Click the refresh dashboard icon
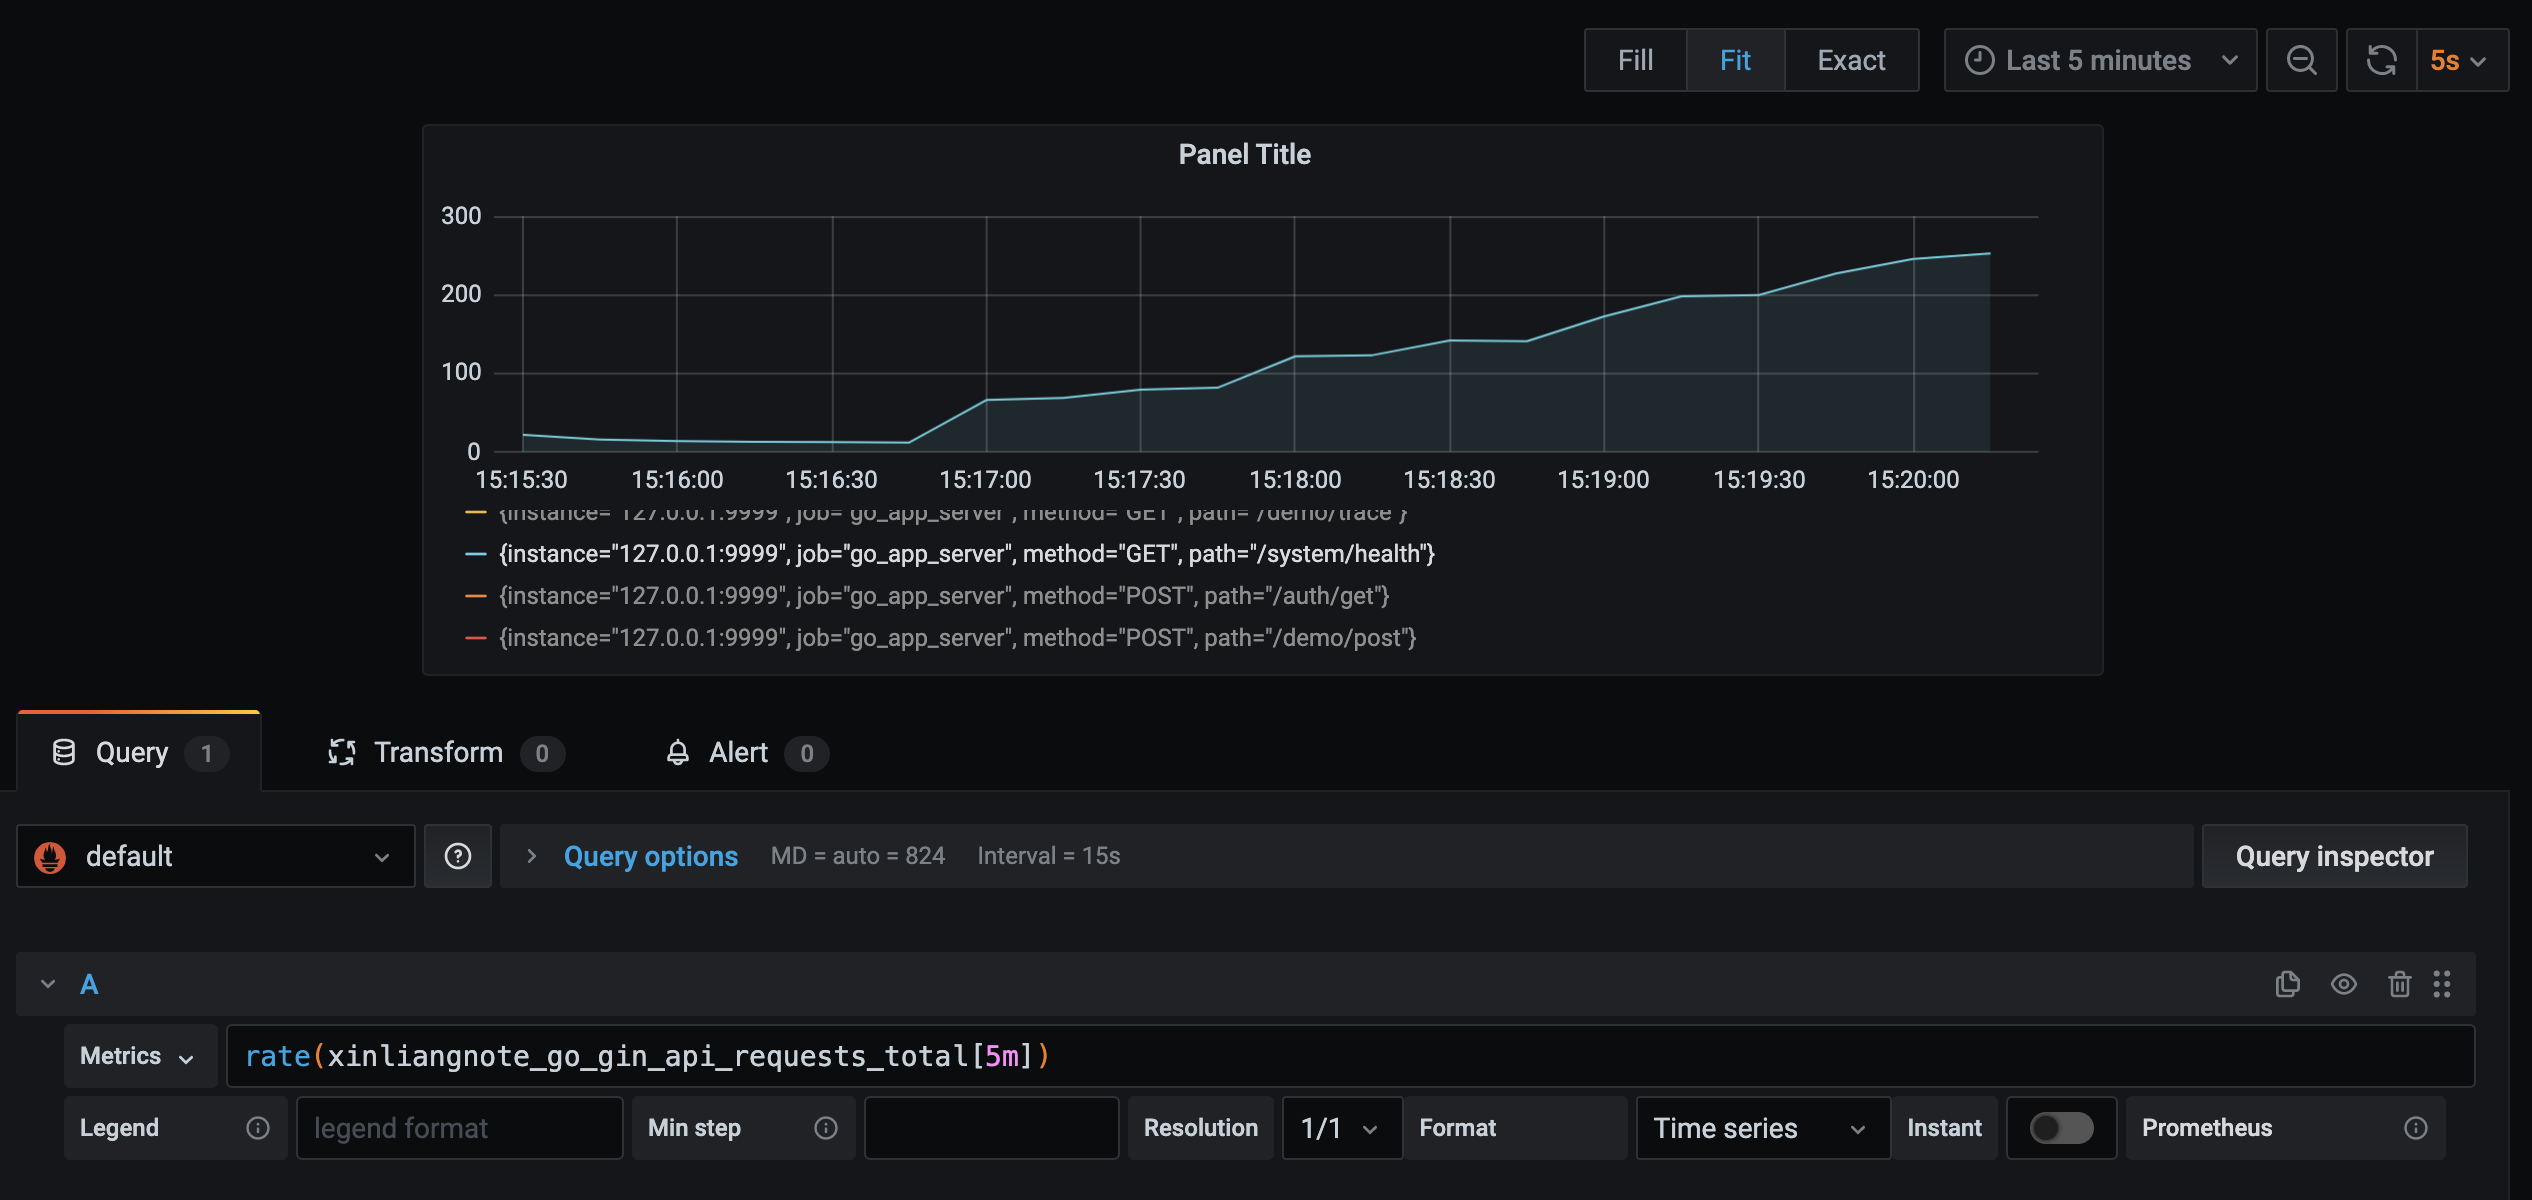This screenshot has height=1200, width=2532. pyautogui.click(x=2381, y=61)
